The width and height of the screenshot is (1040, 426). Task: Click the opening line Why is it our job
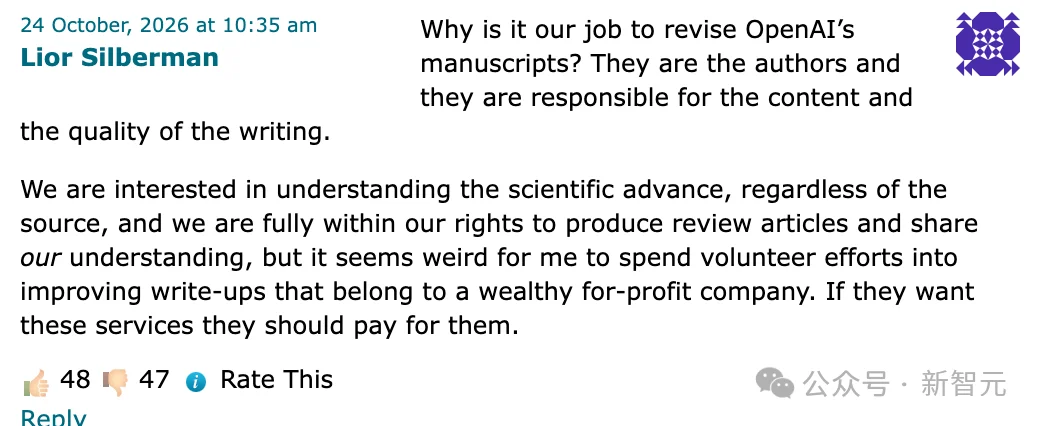click(x=638, y=30)
